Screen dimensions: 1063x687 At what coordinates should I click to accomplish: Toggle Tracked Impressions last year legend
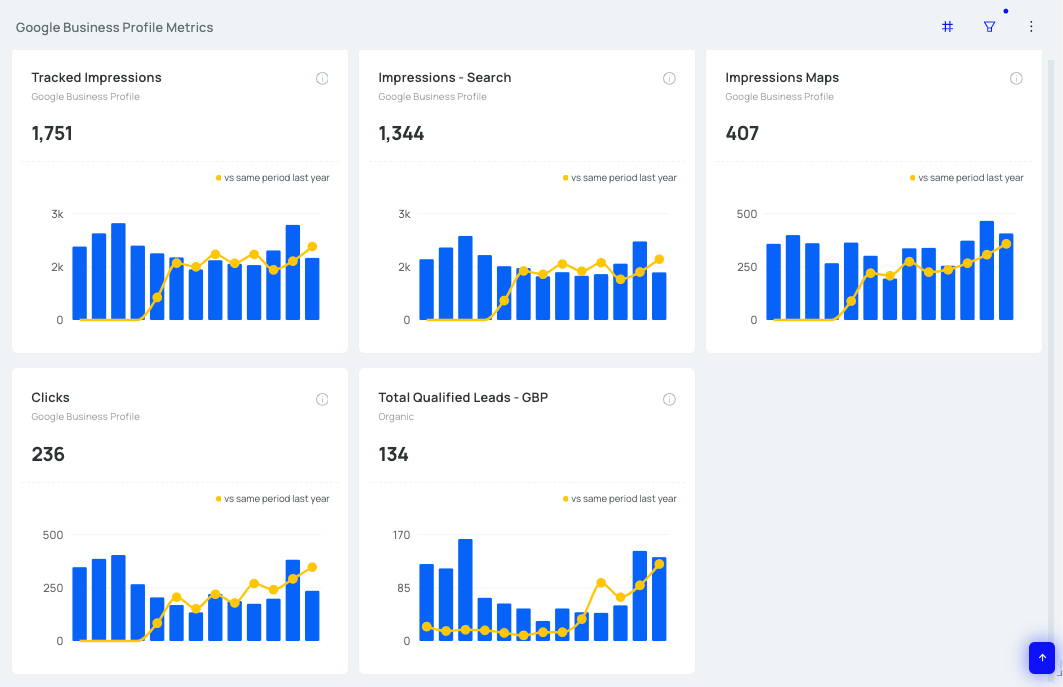(273, 178)
